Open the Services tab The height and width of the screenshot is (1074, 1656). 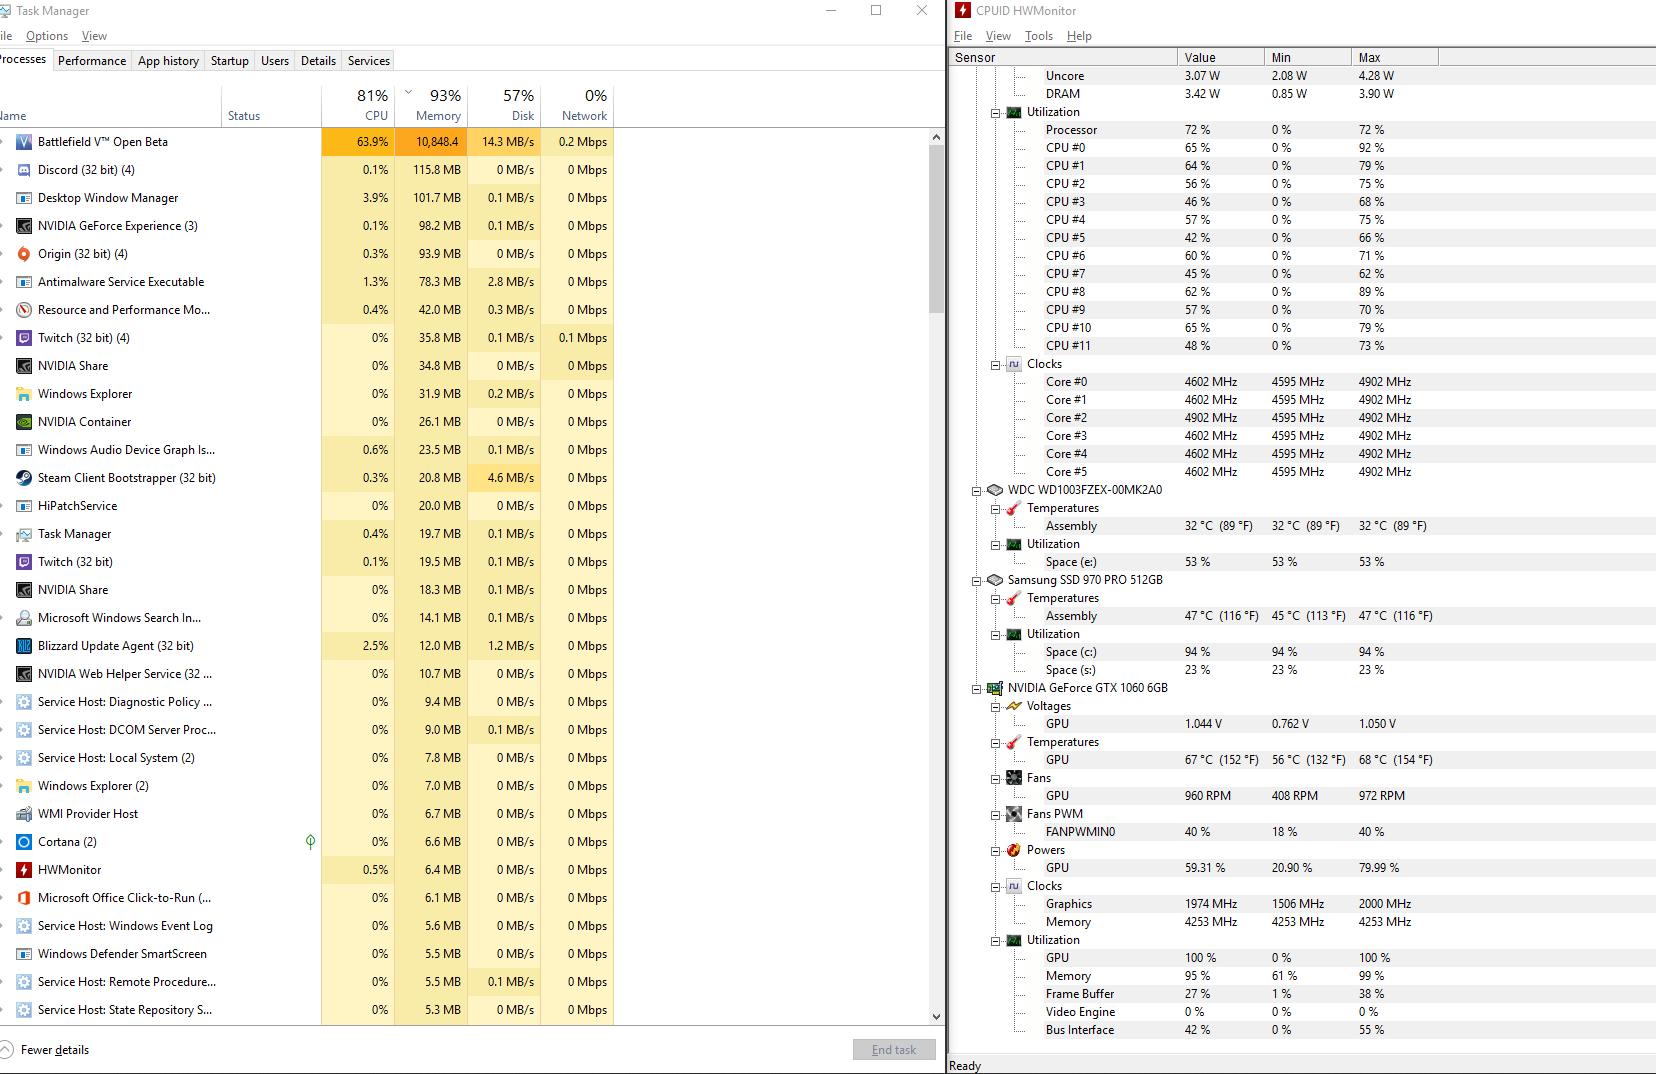(x=369, y=61)
